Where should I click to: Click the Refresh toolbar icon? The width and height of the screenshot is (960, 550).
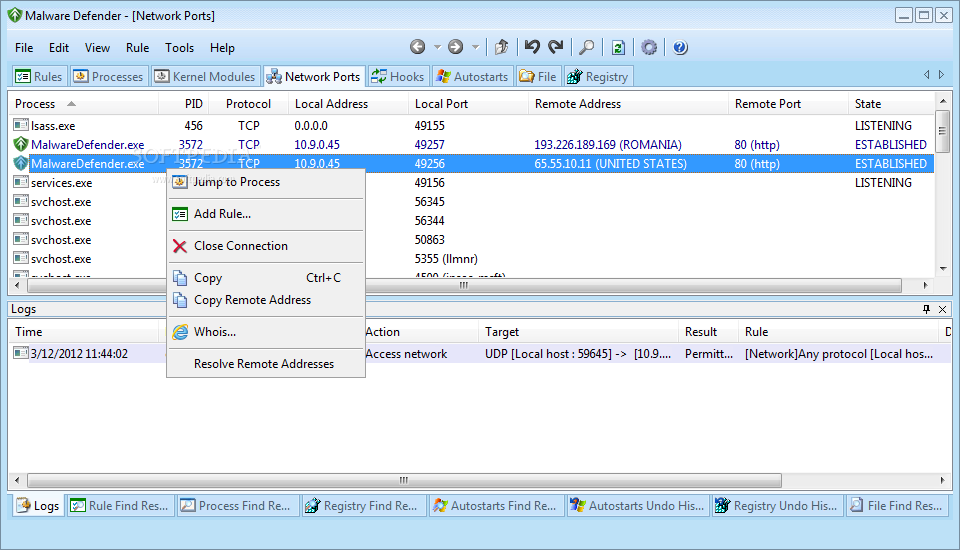618,47
